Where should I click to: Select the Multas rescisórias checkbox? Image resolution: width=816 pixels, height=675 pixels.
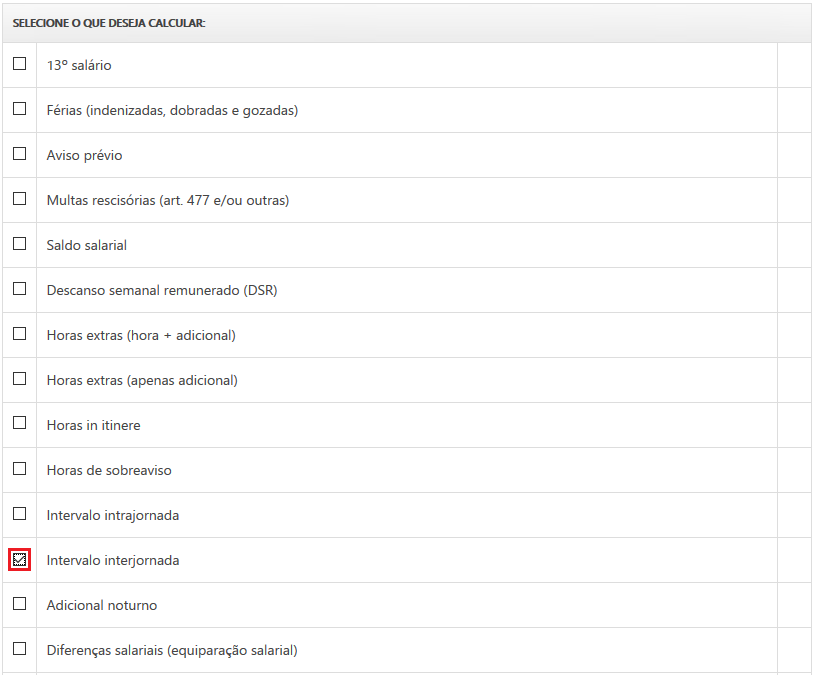coord(19,199)
